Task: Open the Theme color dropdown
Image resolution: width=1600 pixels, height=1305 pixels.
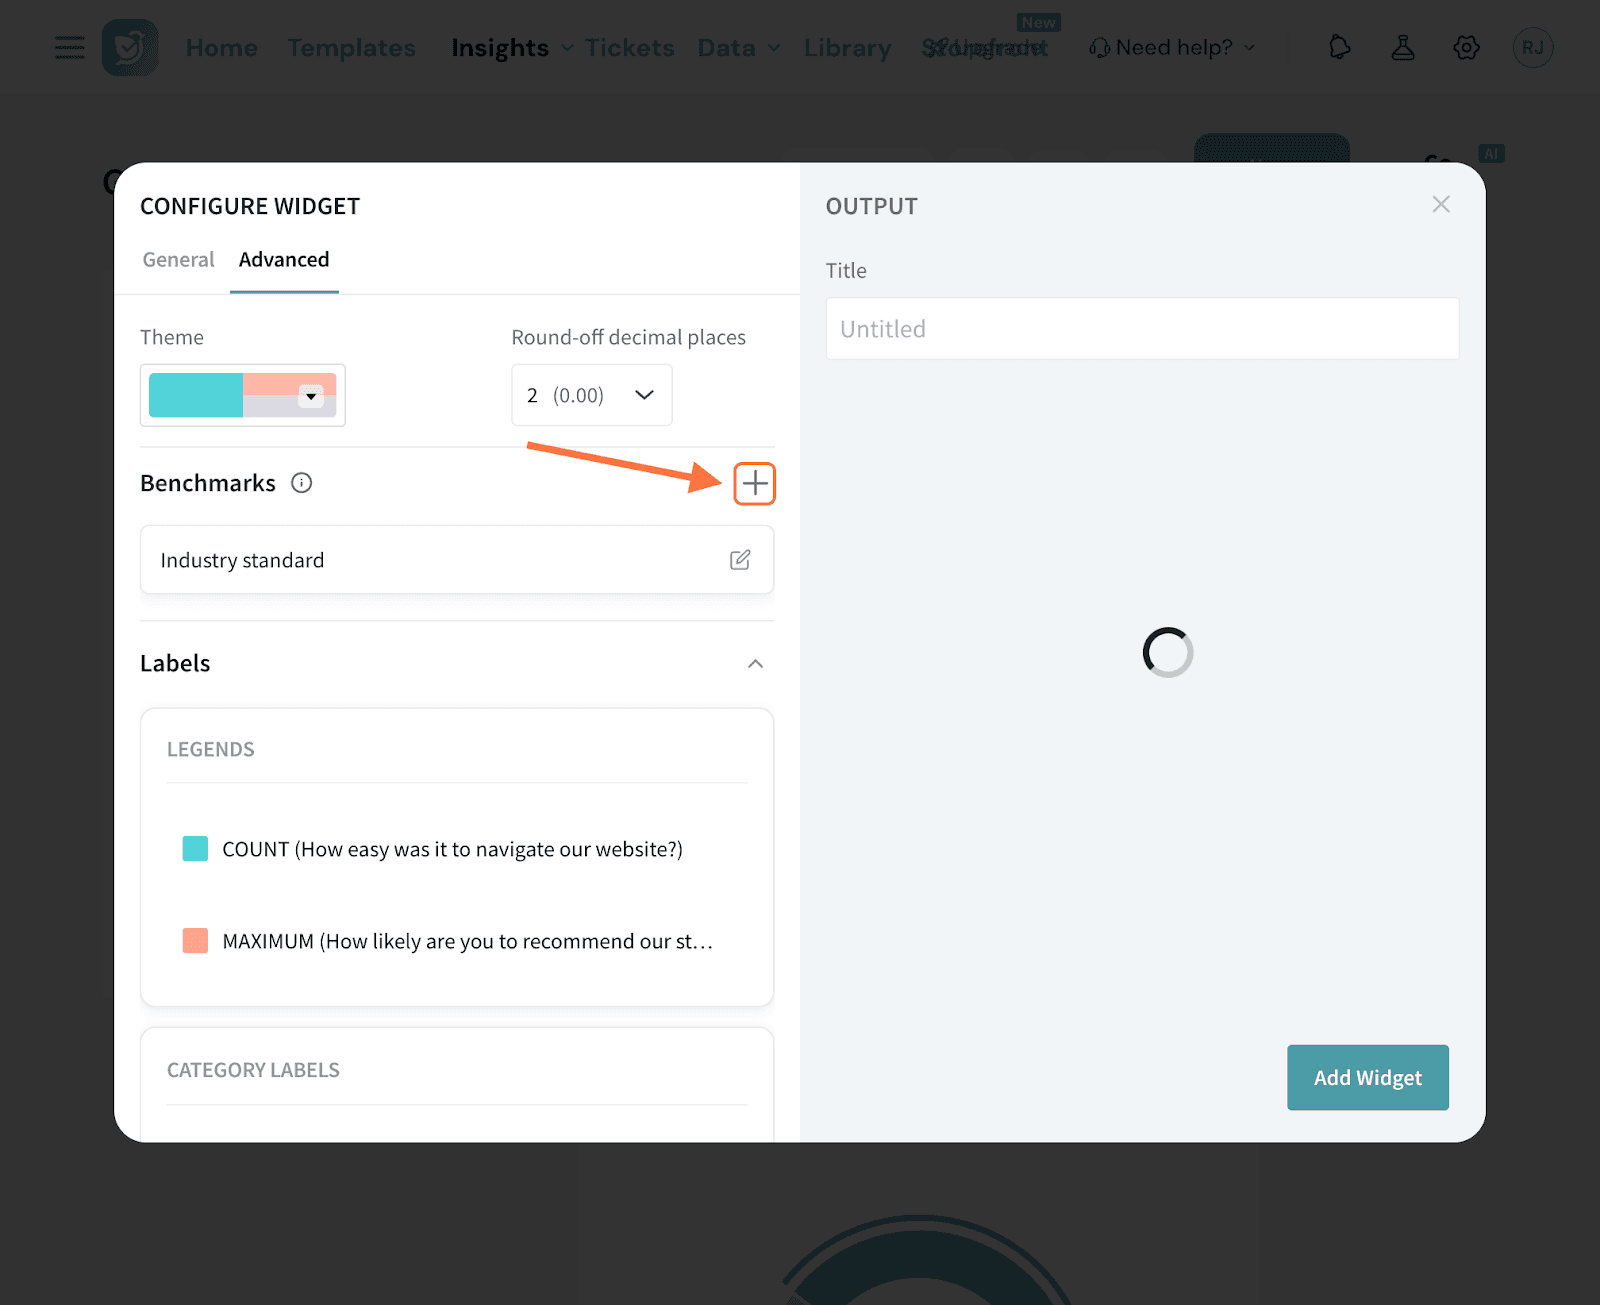Action: tap(311, 396)
